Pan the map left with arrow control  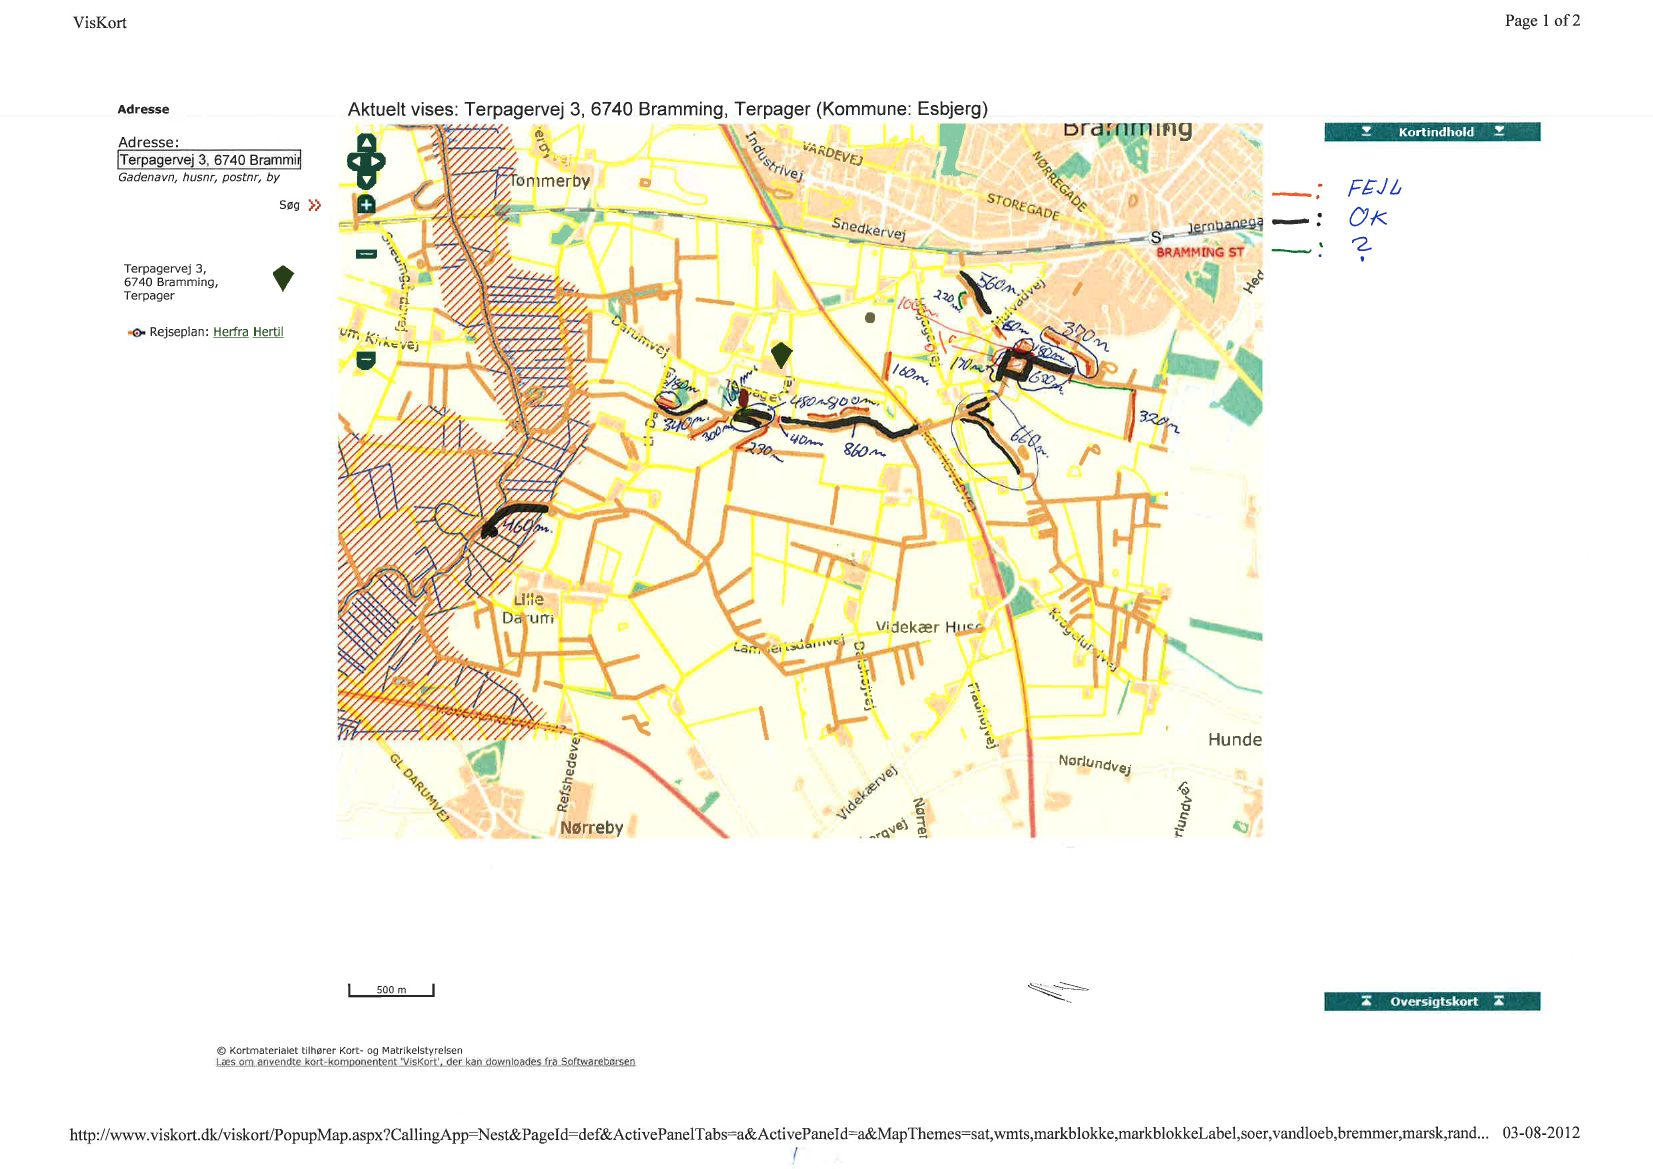pos(354,161)
